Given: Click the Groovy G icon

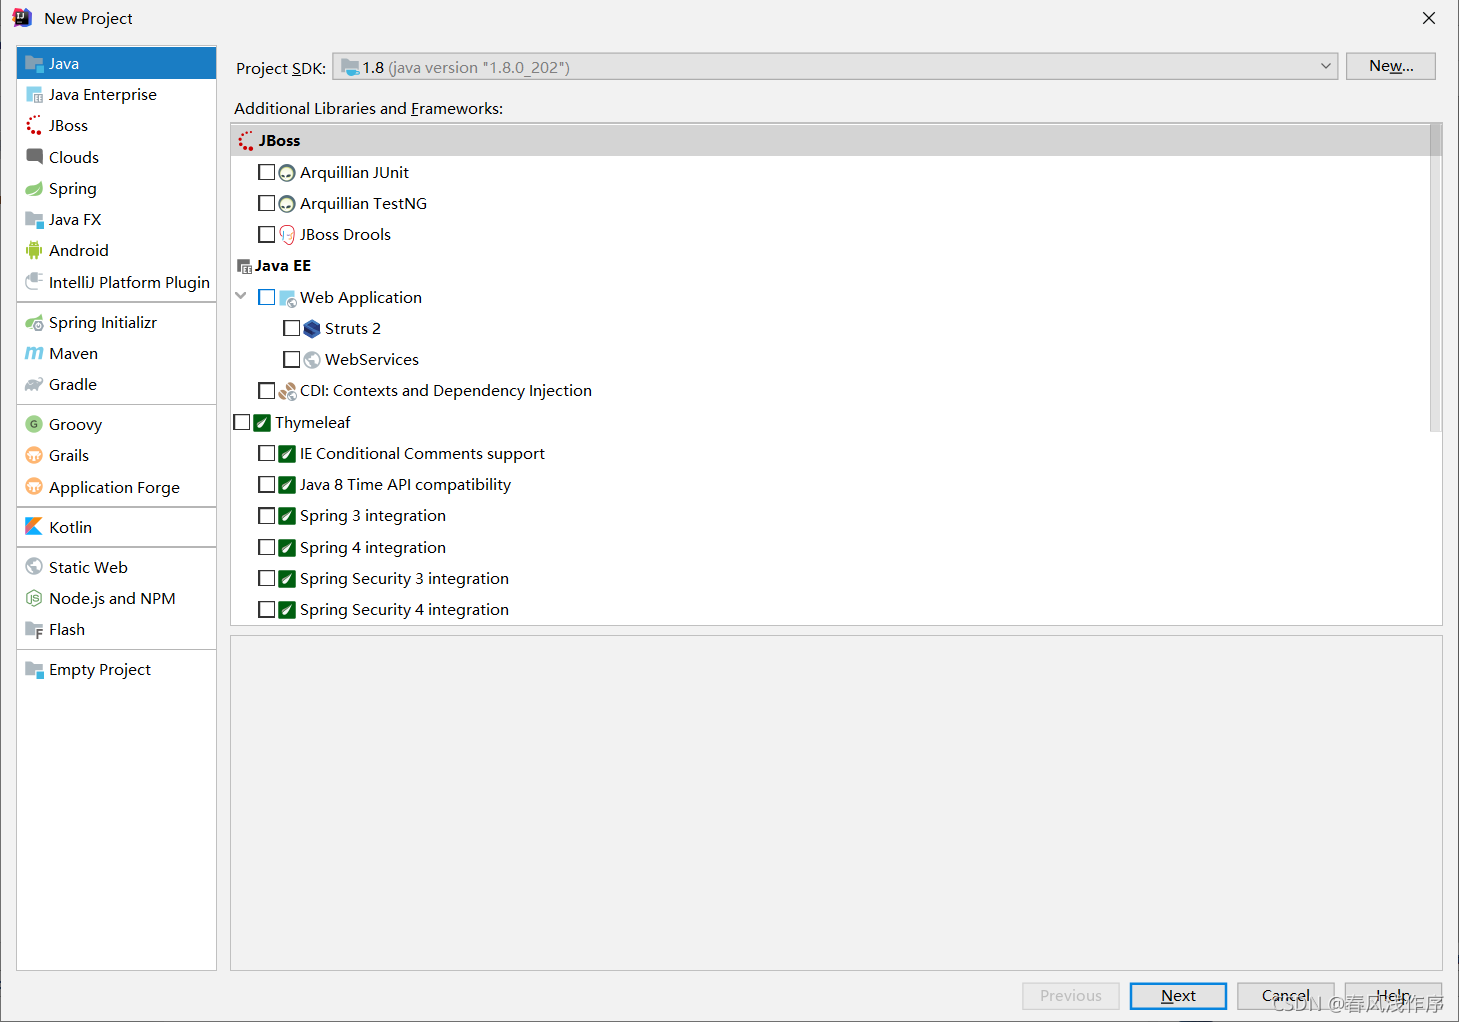Looking at the screenshot, I should pyautogui.click(x=34, y=425).
